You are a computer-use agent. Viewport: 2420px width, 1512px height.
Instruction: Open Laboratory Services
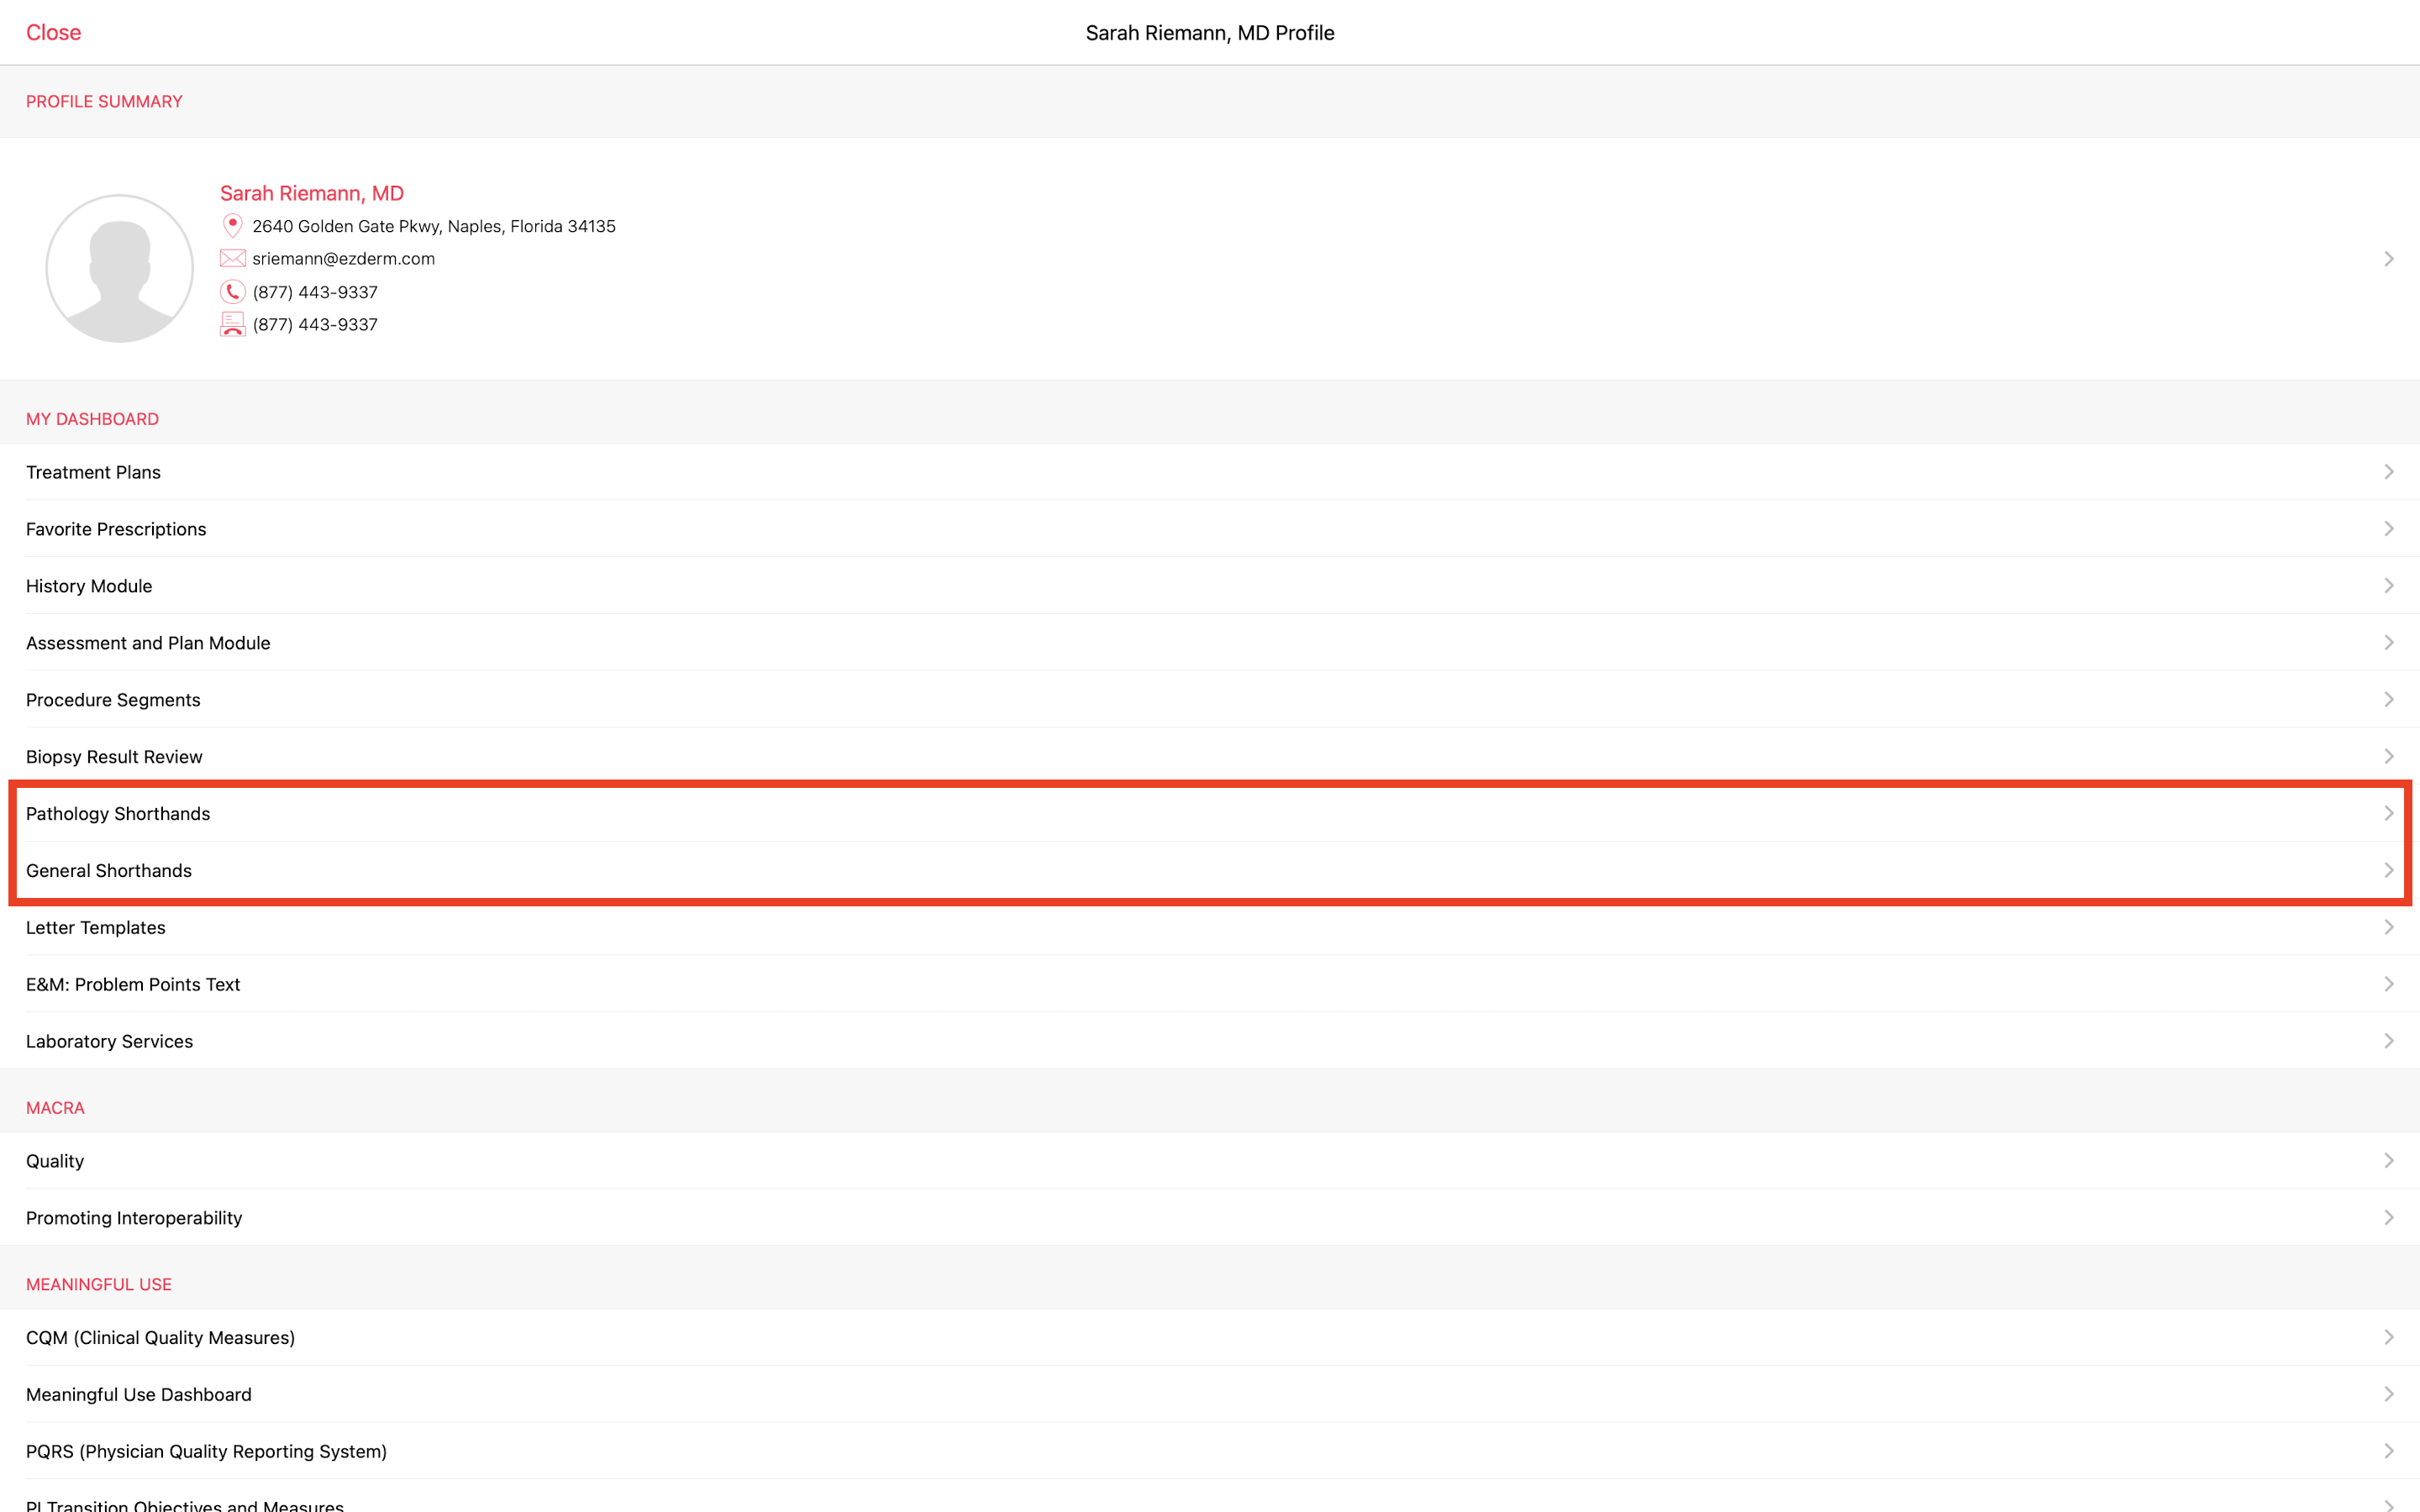pos(1210,1042)
